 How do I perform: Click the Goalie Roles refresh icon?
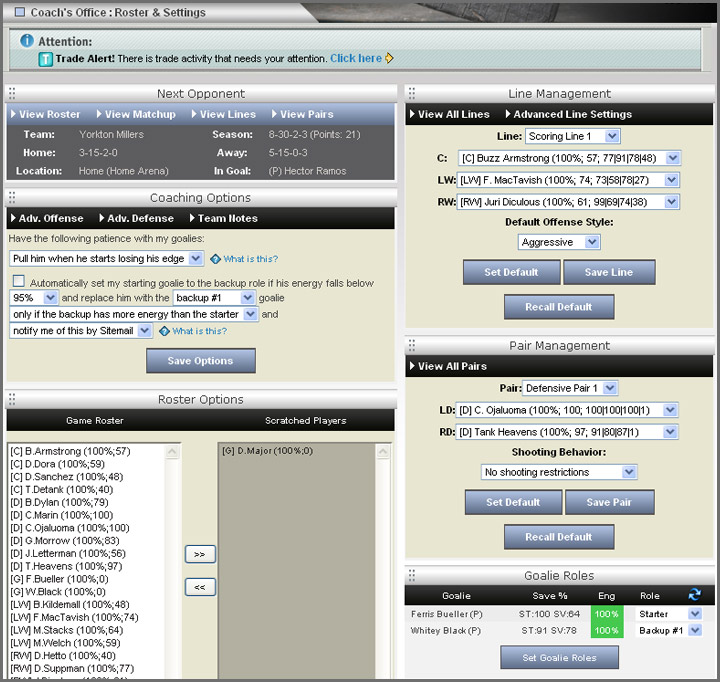coord(695,594)
